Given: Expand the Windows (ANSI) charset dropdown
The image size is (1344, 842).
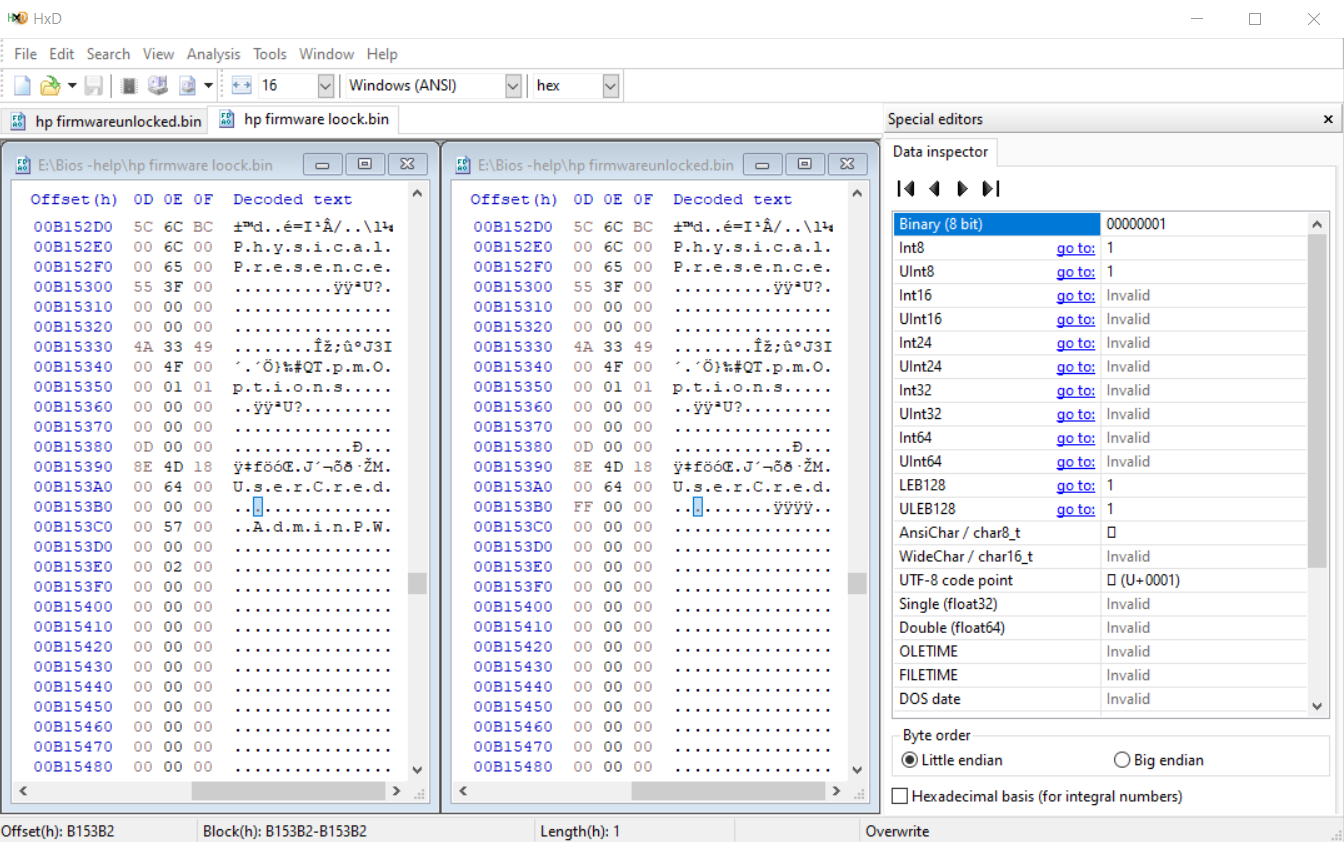Looking at the screenshot, I should (513, 86).
